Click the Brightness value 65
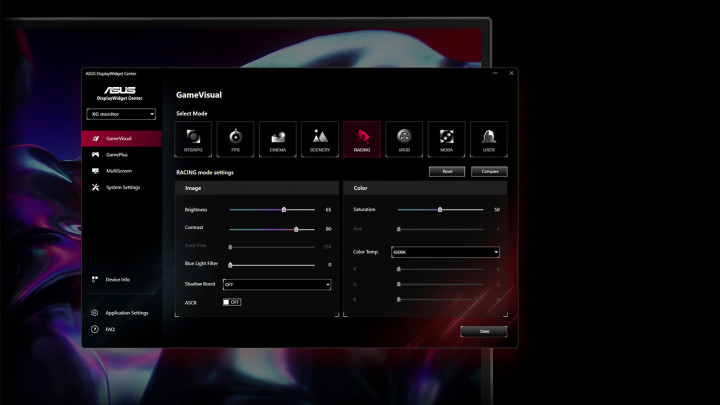Image resolution: width=720 pixels, height=405 pixels. (328, 210)
